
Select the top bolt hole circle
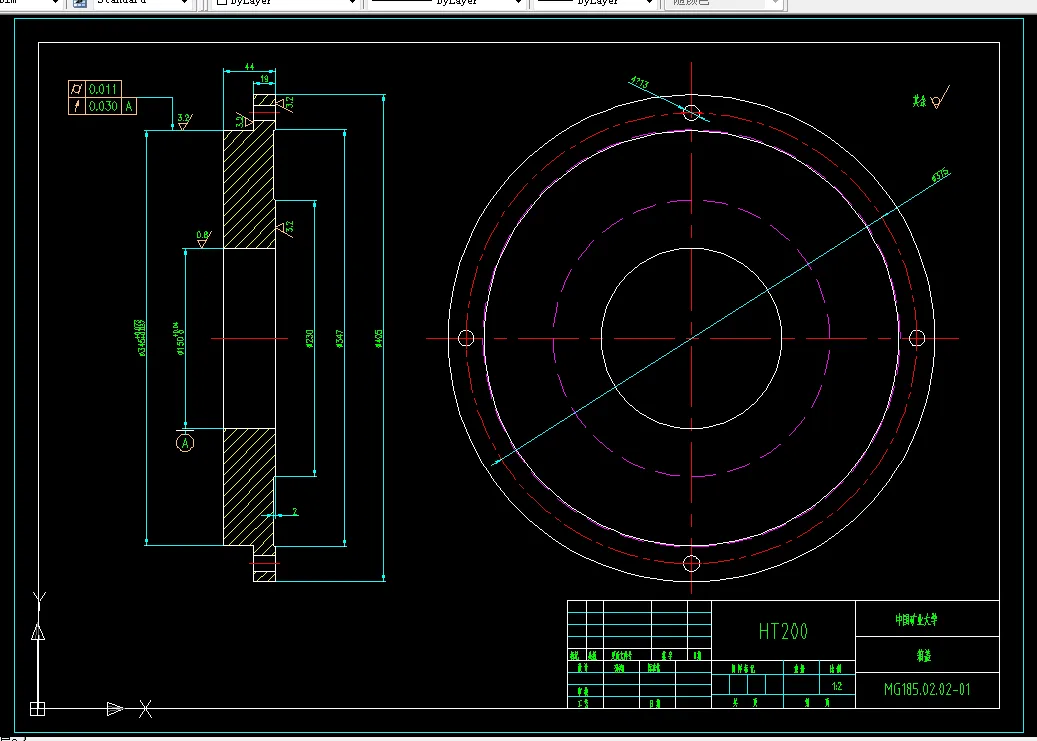692,112
